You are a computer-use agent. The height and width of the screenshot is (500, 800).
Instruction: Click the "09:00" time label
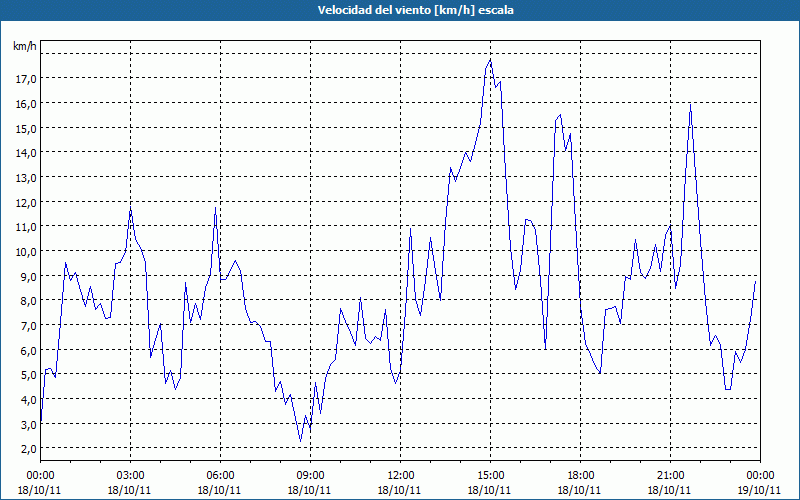(x=310, y=476)
